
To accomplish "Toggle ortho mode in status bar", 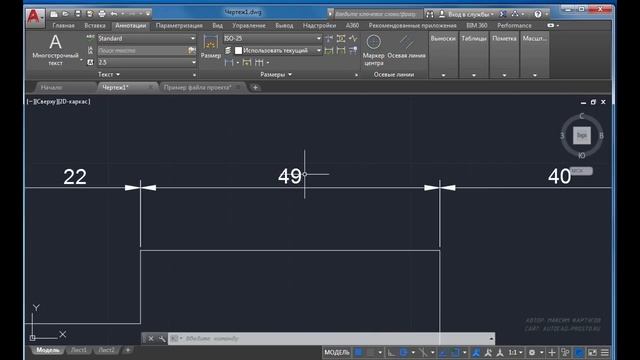I will pyautogui.click(x=391, y=352).
